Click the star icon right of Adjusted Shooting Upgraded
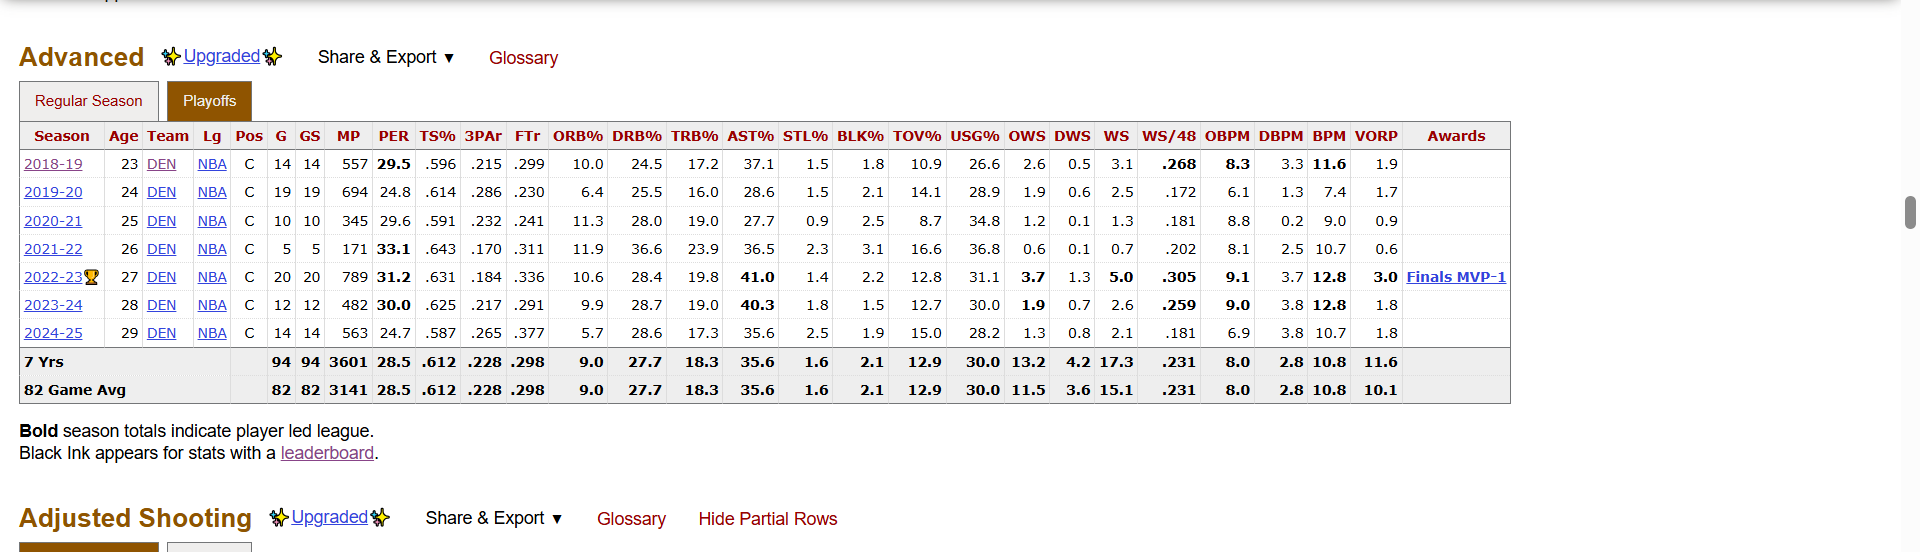 [x=380, y=518]
